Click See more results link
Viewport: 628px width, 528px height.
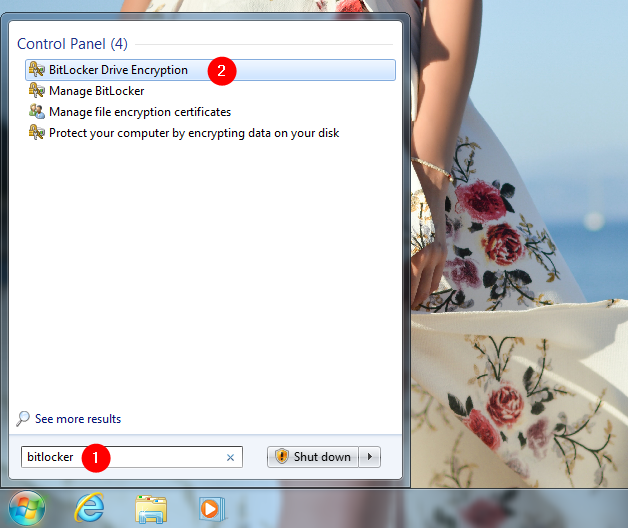(78, 419)
